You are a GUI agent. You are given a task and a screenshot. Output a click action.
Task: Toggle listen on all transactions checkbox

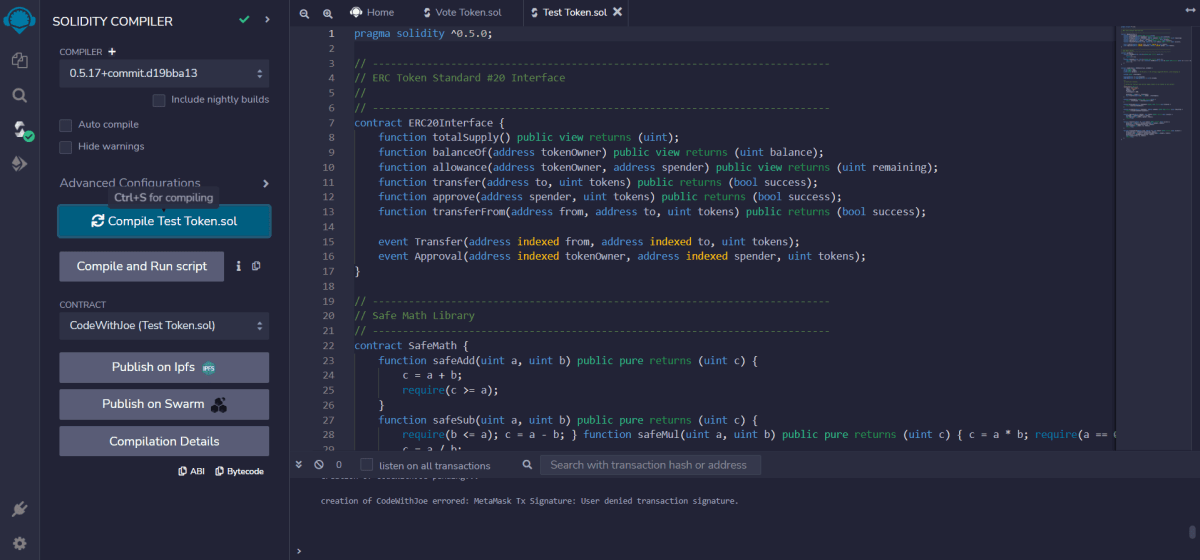click(x=367, y=465)
